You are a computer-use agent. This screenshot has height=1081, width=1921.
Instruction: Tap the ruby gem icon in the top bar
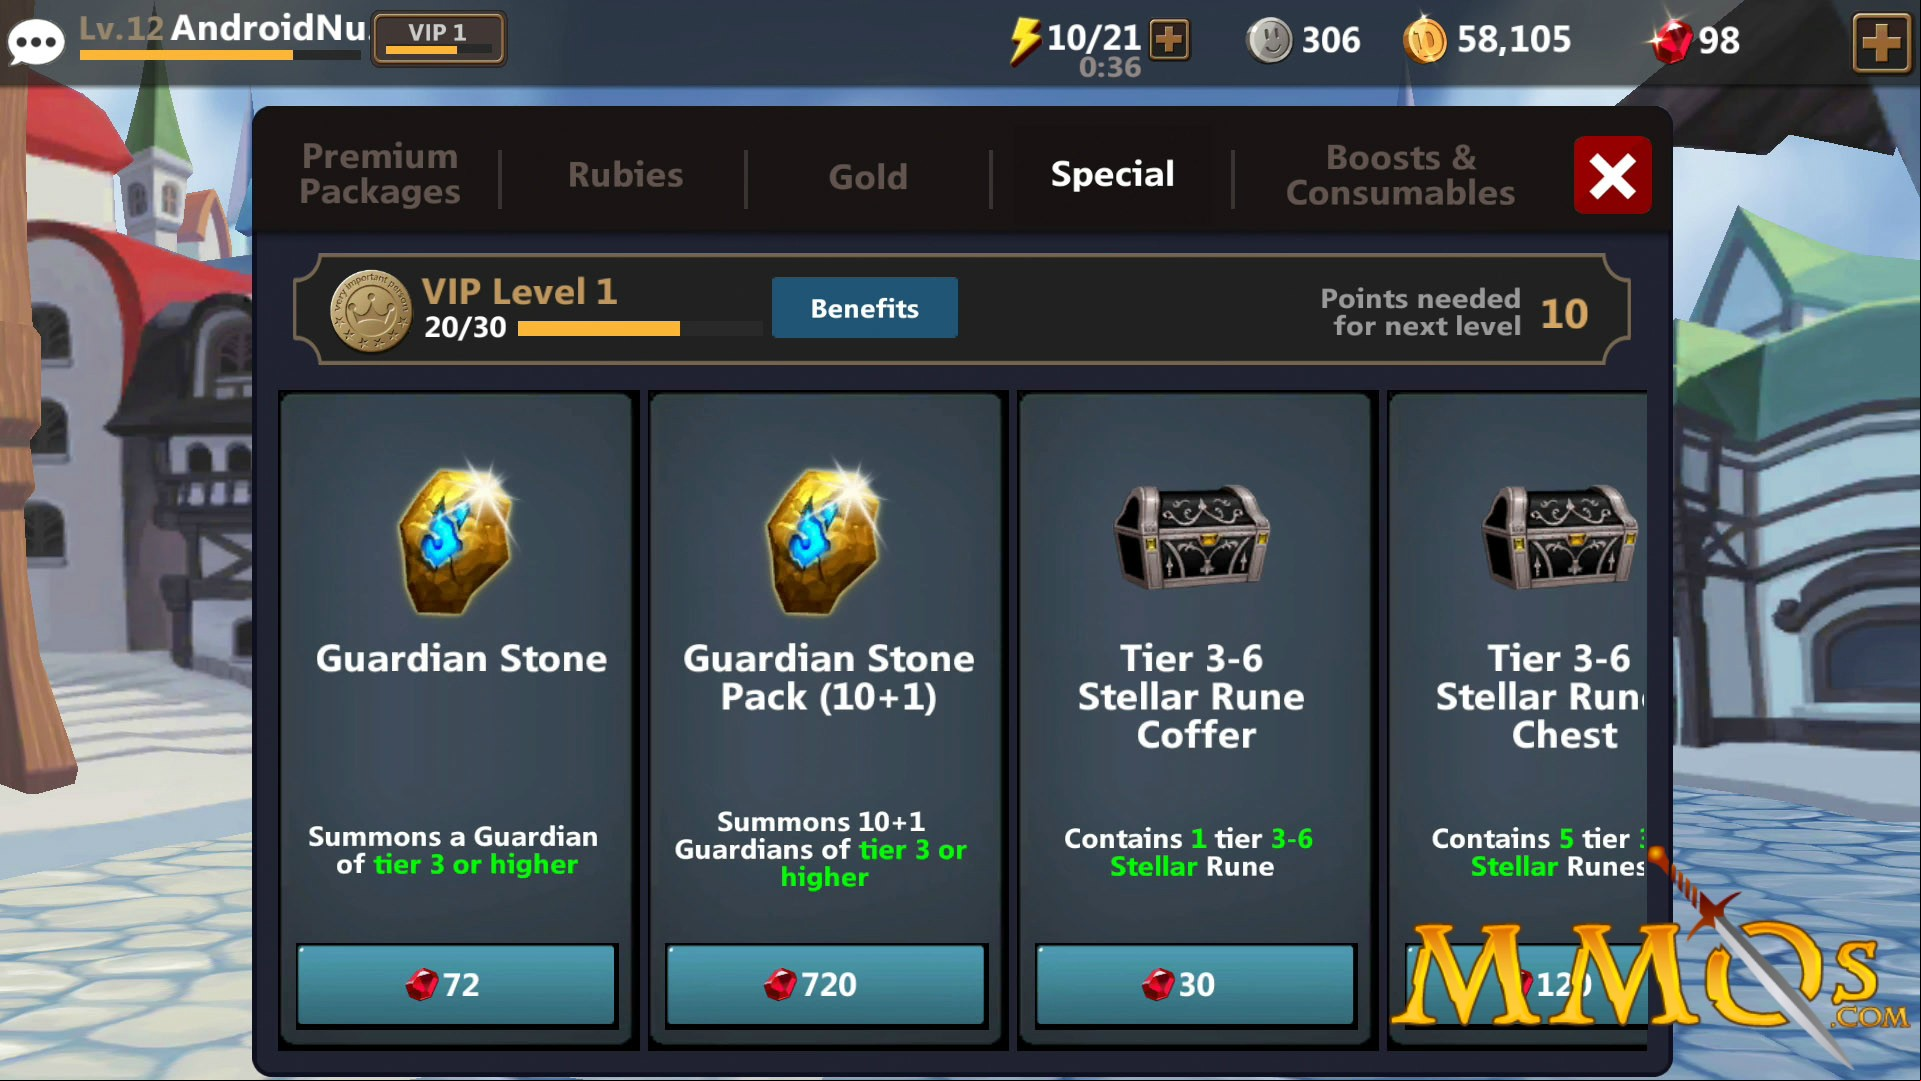[x=1671, y=41]
